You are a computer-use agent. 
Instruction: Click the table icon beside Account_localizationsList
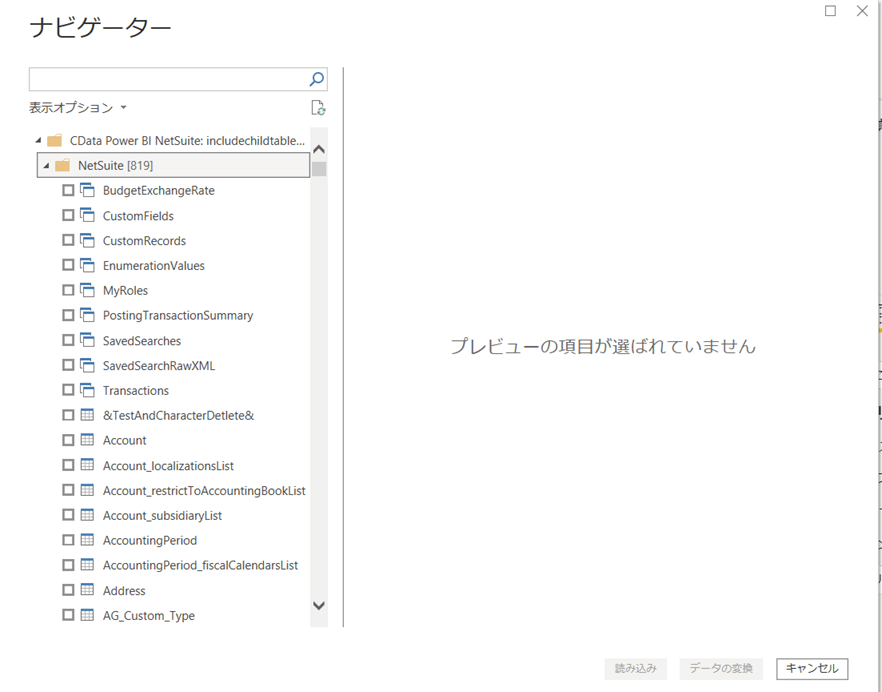pos(87,465)
